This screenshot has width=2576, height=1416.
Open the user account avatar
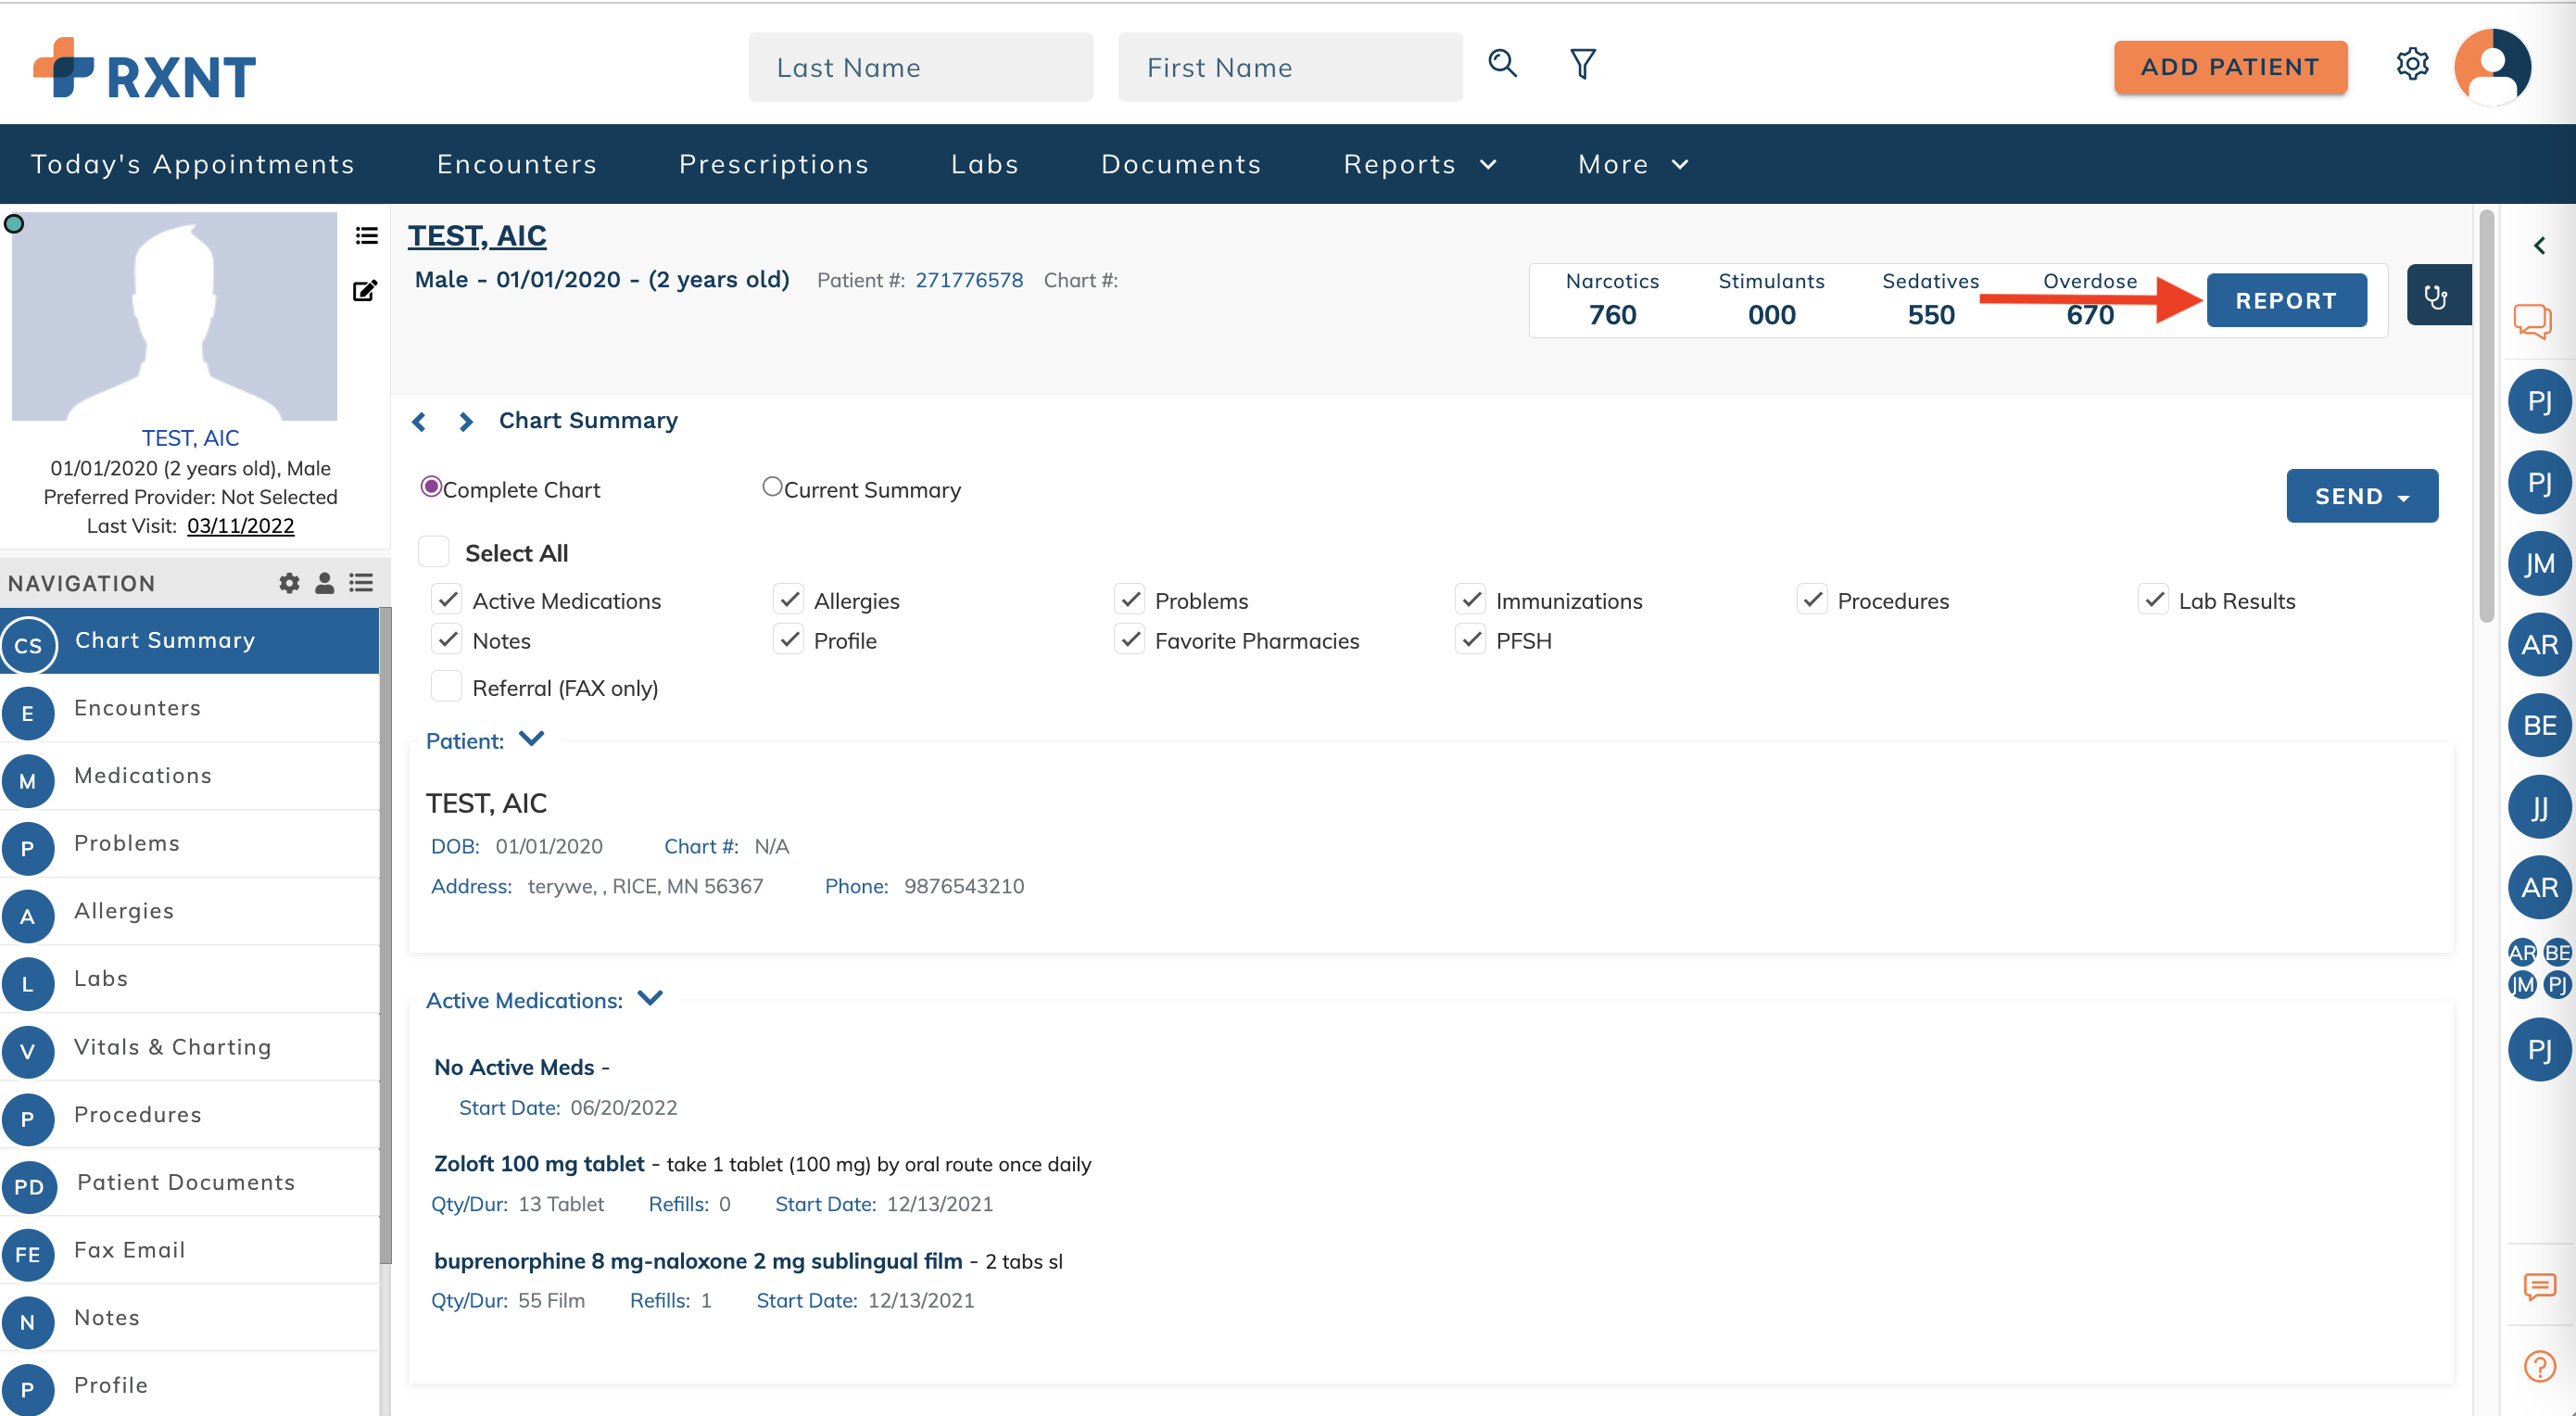pos(2492,66)
